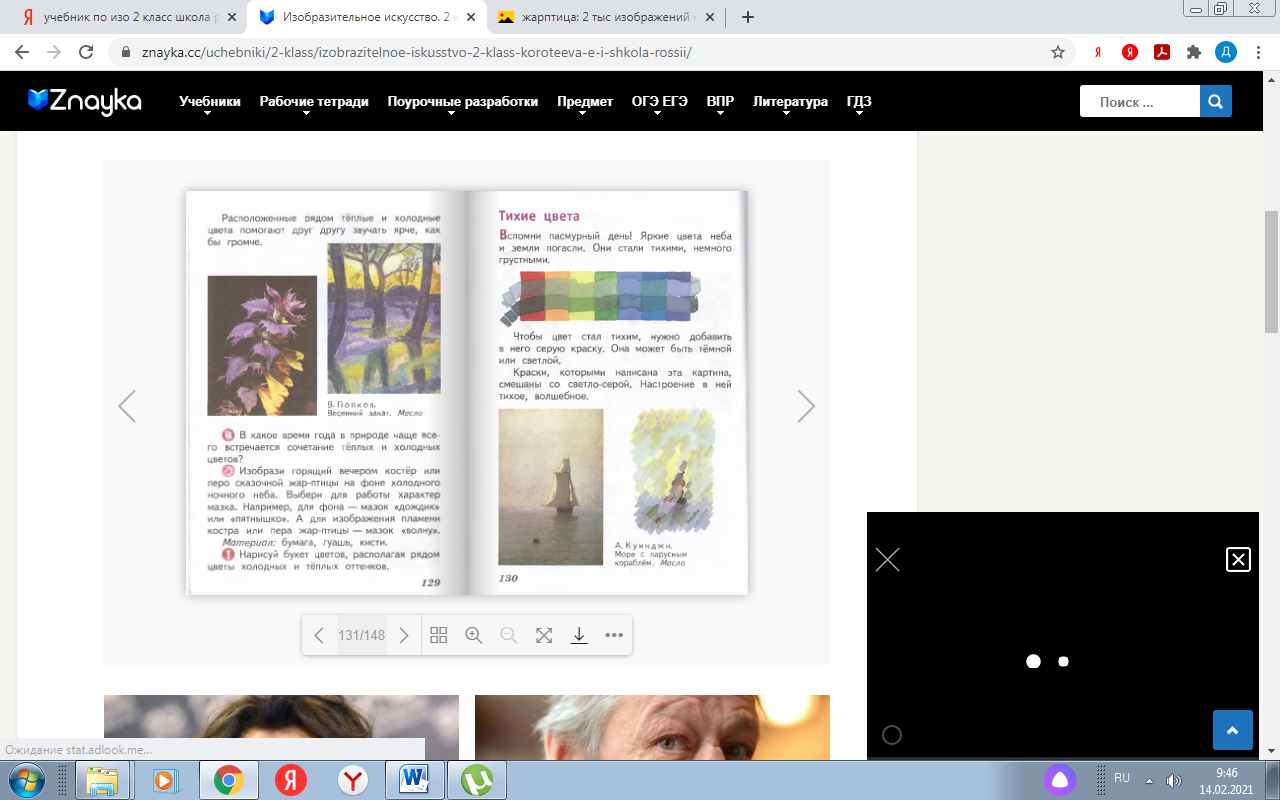The height and width of the screenshot is (800, 1280).
Task: Go back with the browser back arrow
Action: [23, 52]
